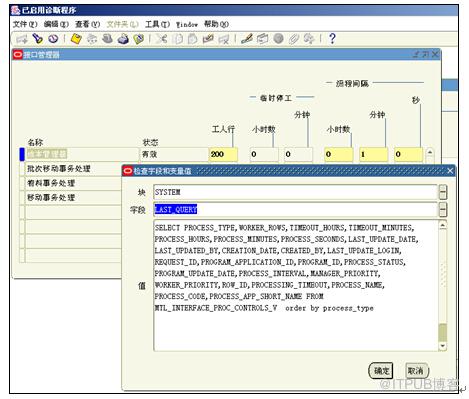469x399 pixels.
Task: Open the list of values for 块 field
Action: tap(443, 192)
